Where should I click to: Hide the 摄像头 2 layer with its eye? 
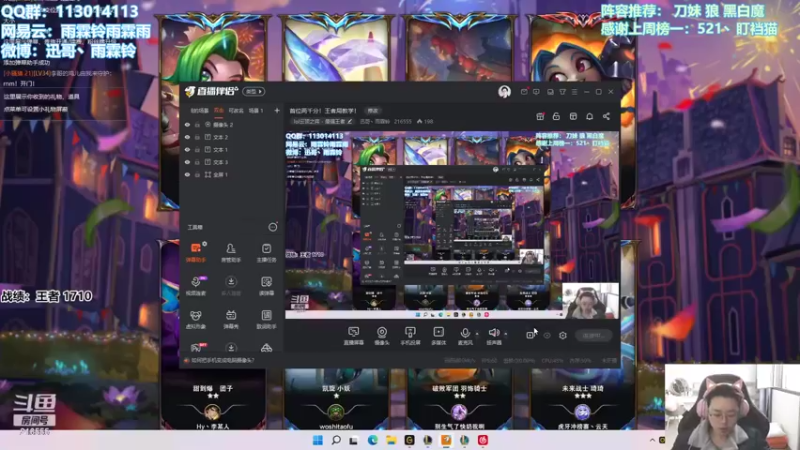(x=187, y=124)
